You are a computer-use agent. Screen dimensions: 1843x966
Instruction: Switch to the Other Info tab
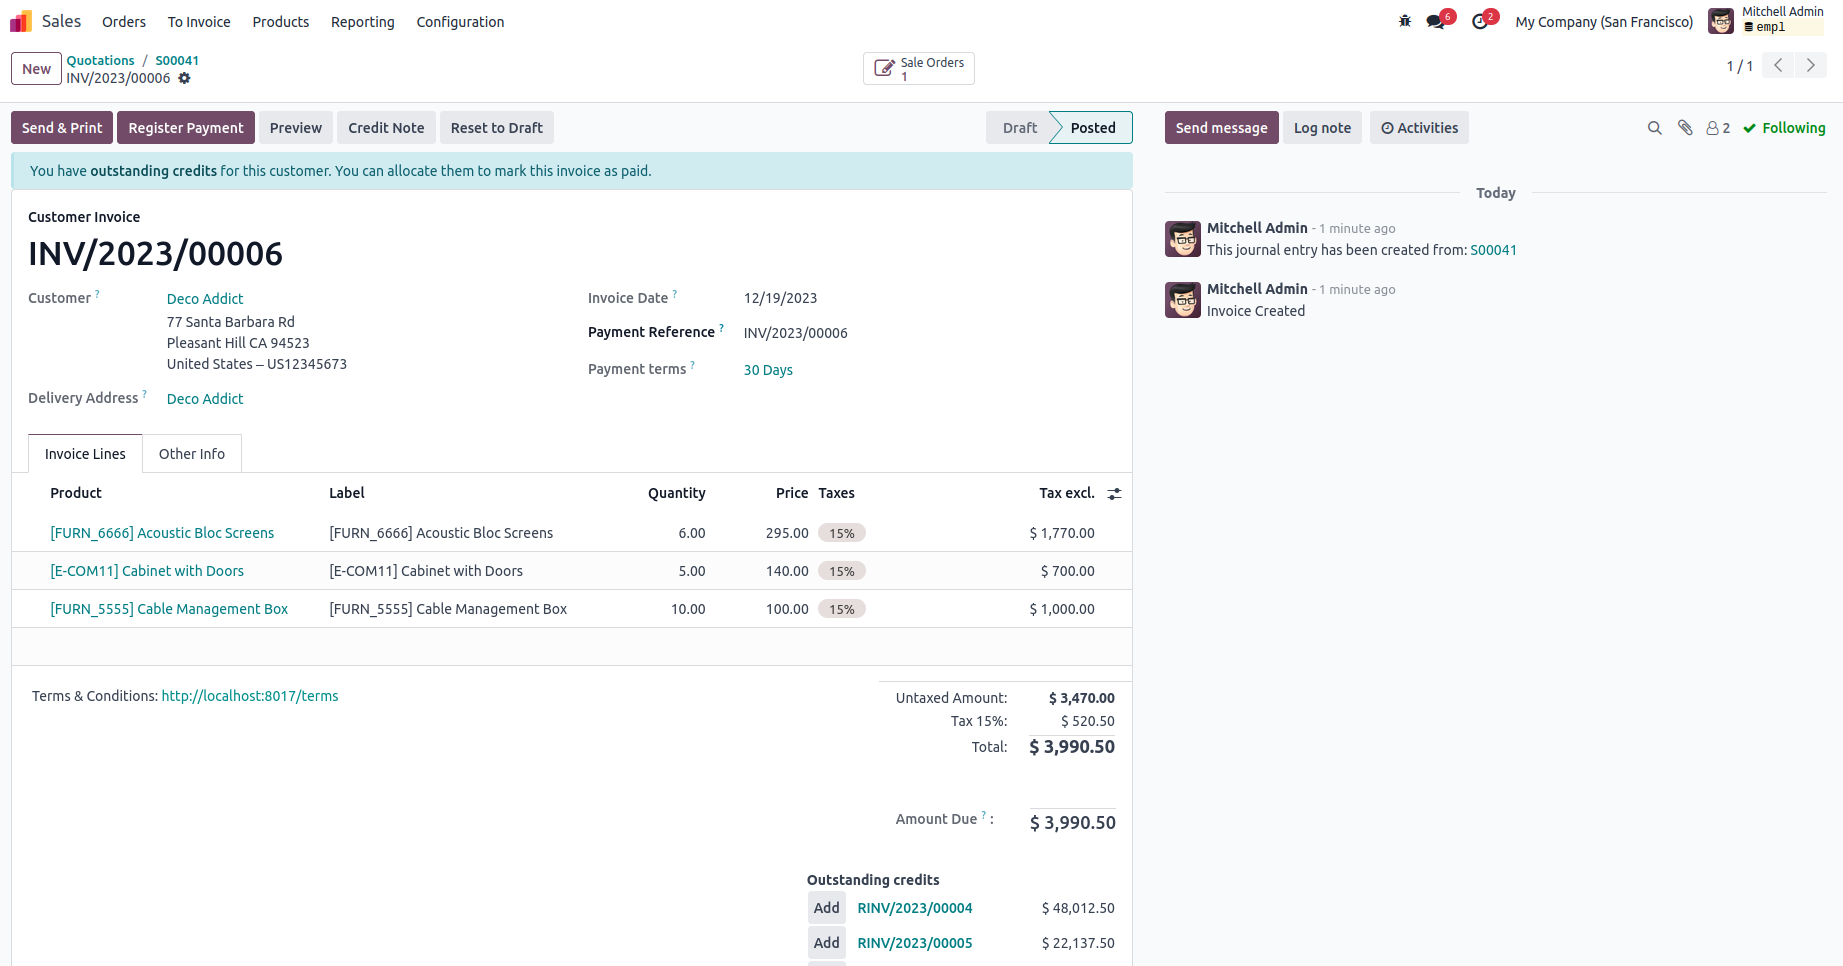pos(192,454)
